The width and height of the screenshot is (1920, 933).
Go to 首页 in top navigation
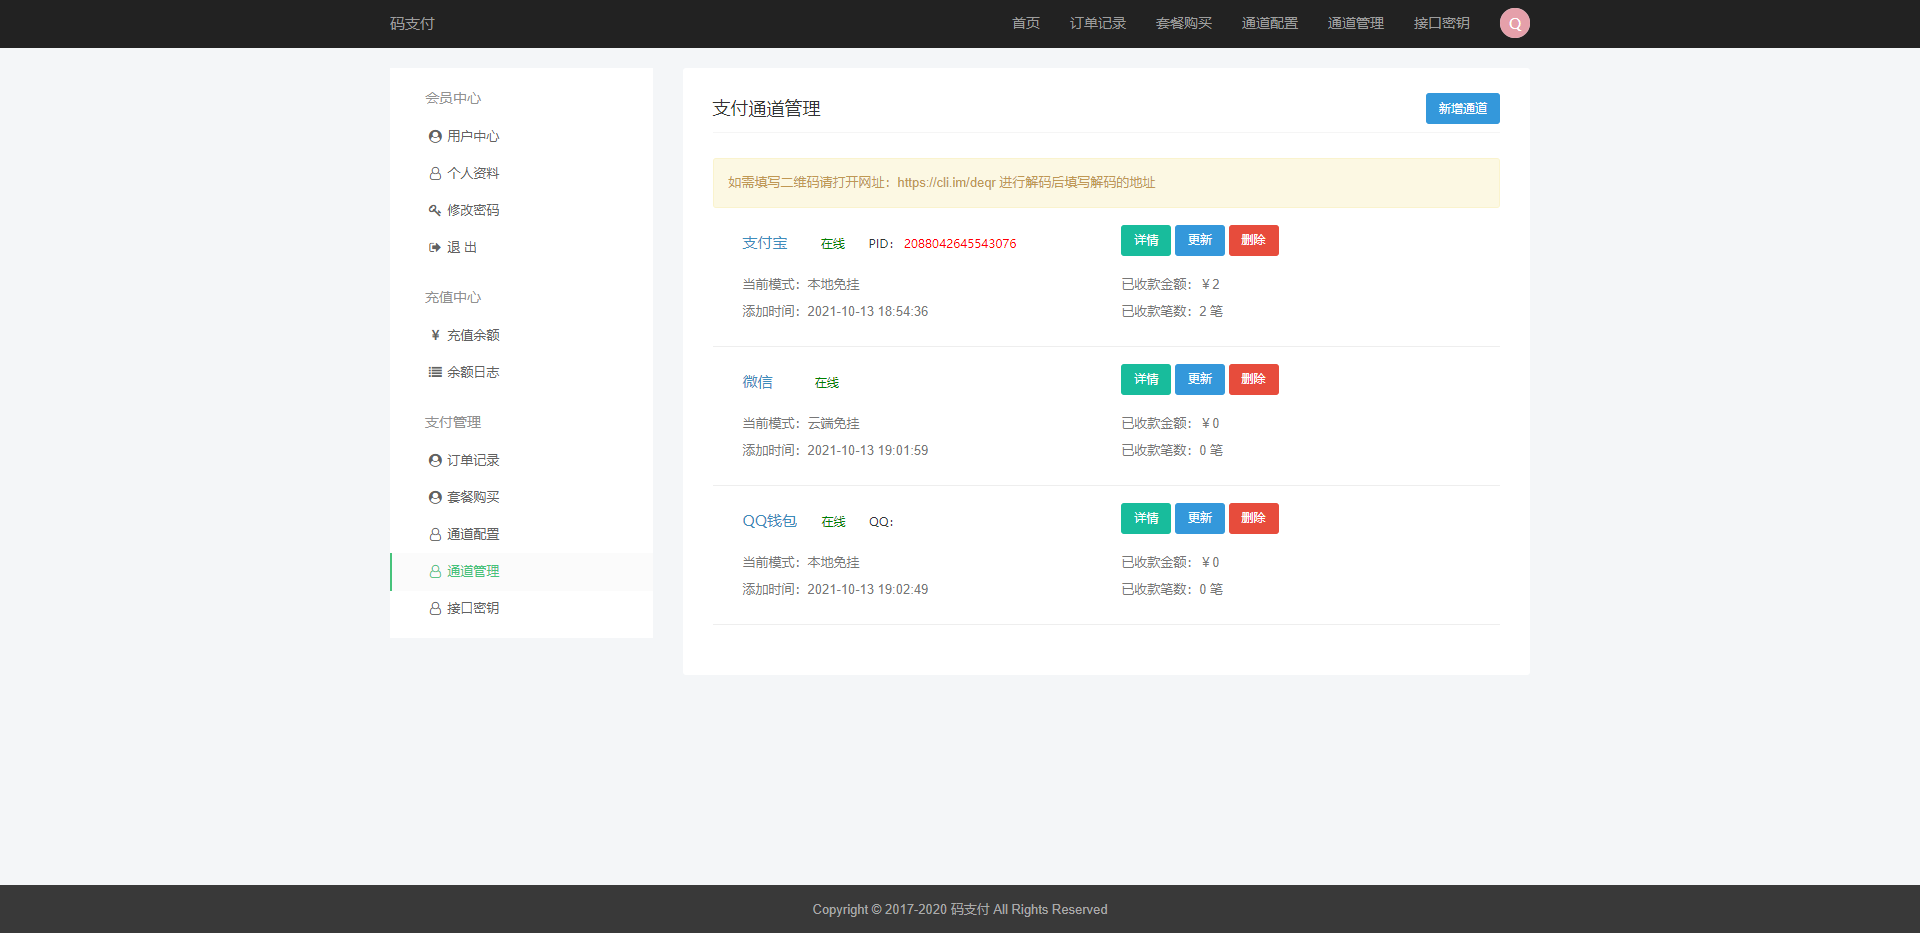(x=1025, y=23)
